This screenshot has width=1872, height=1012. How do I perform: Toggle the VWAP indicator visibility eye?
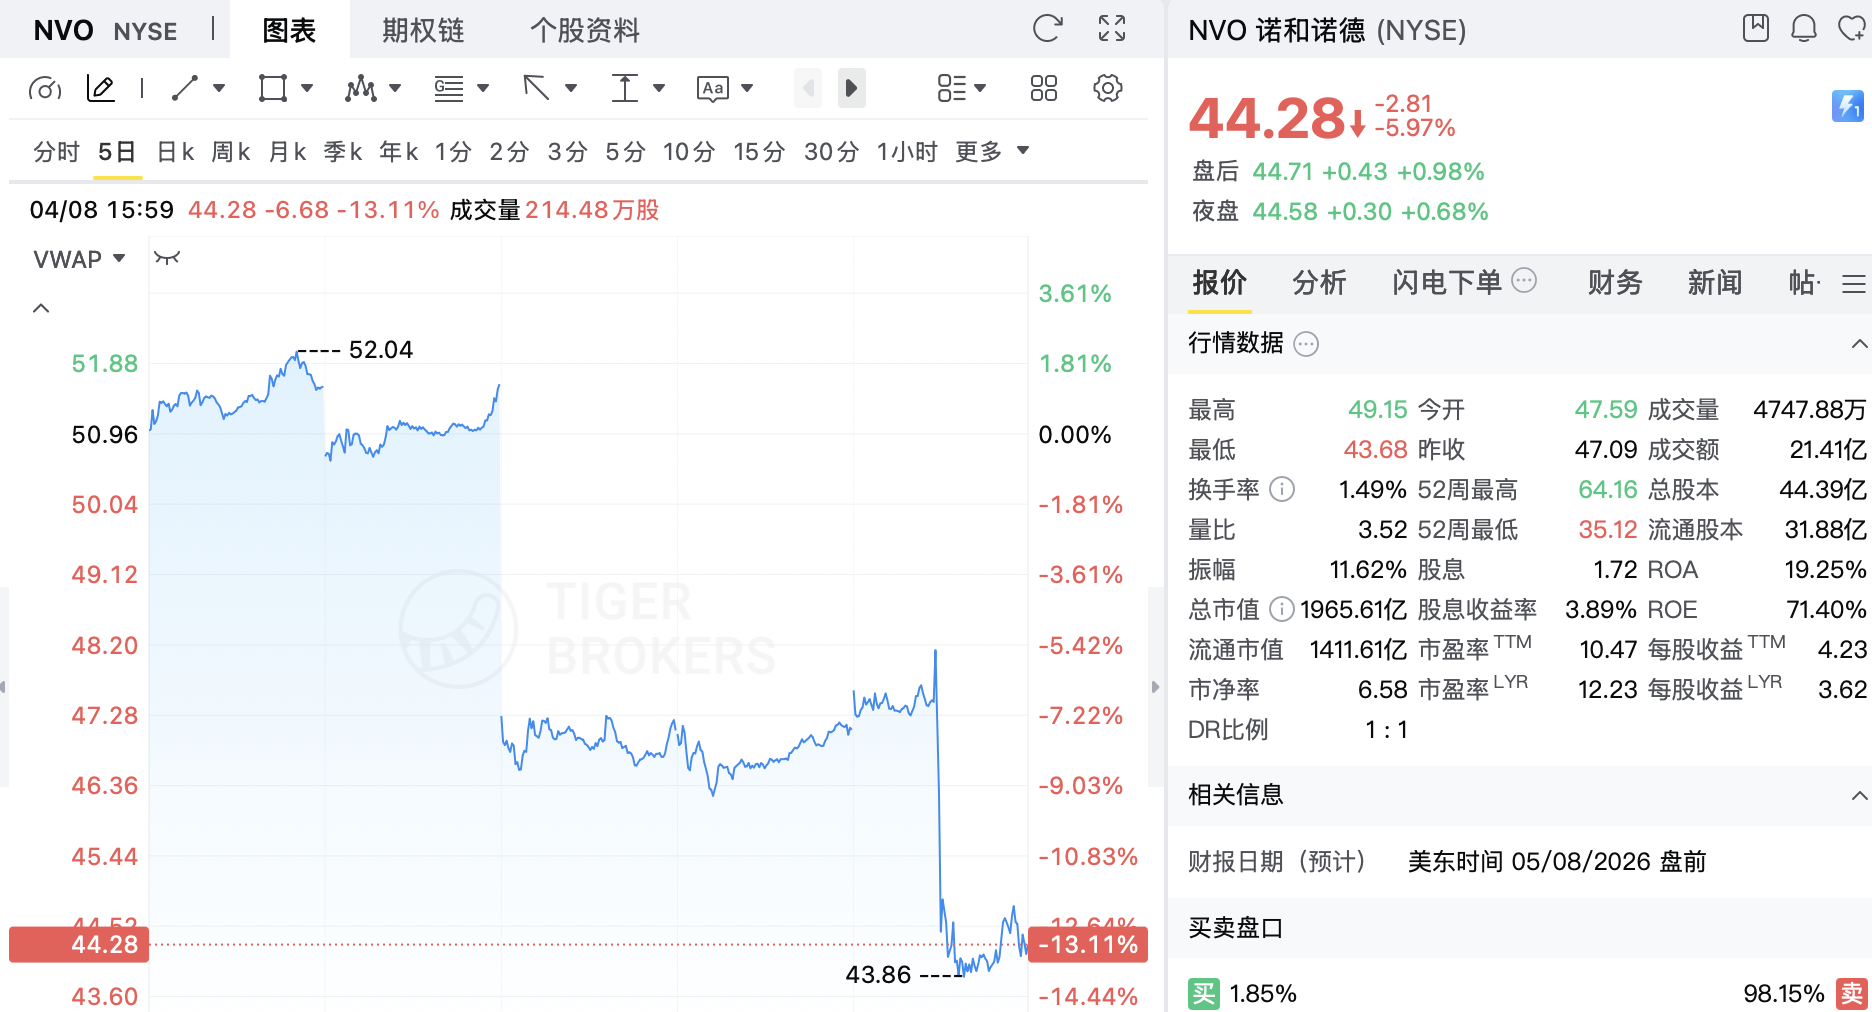pos(167,258)
